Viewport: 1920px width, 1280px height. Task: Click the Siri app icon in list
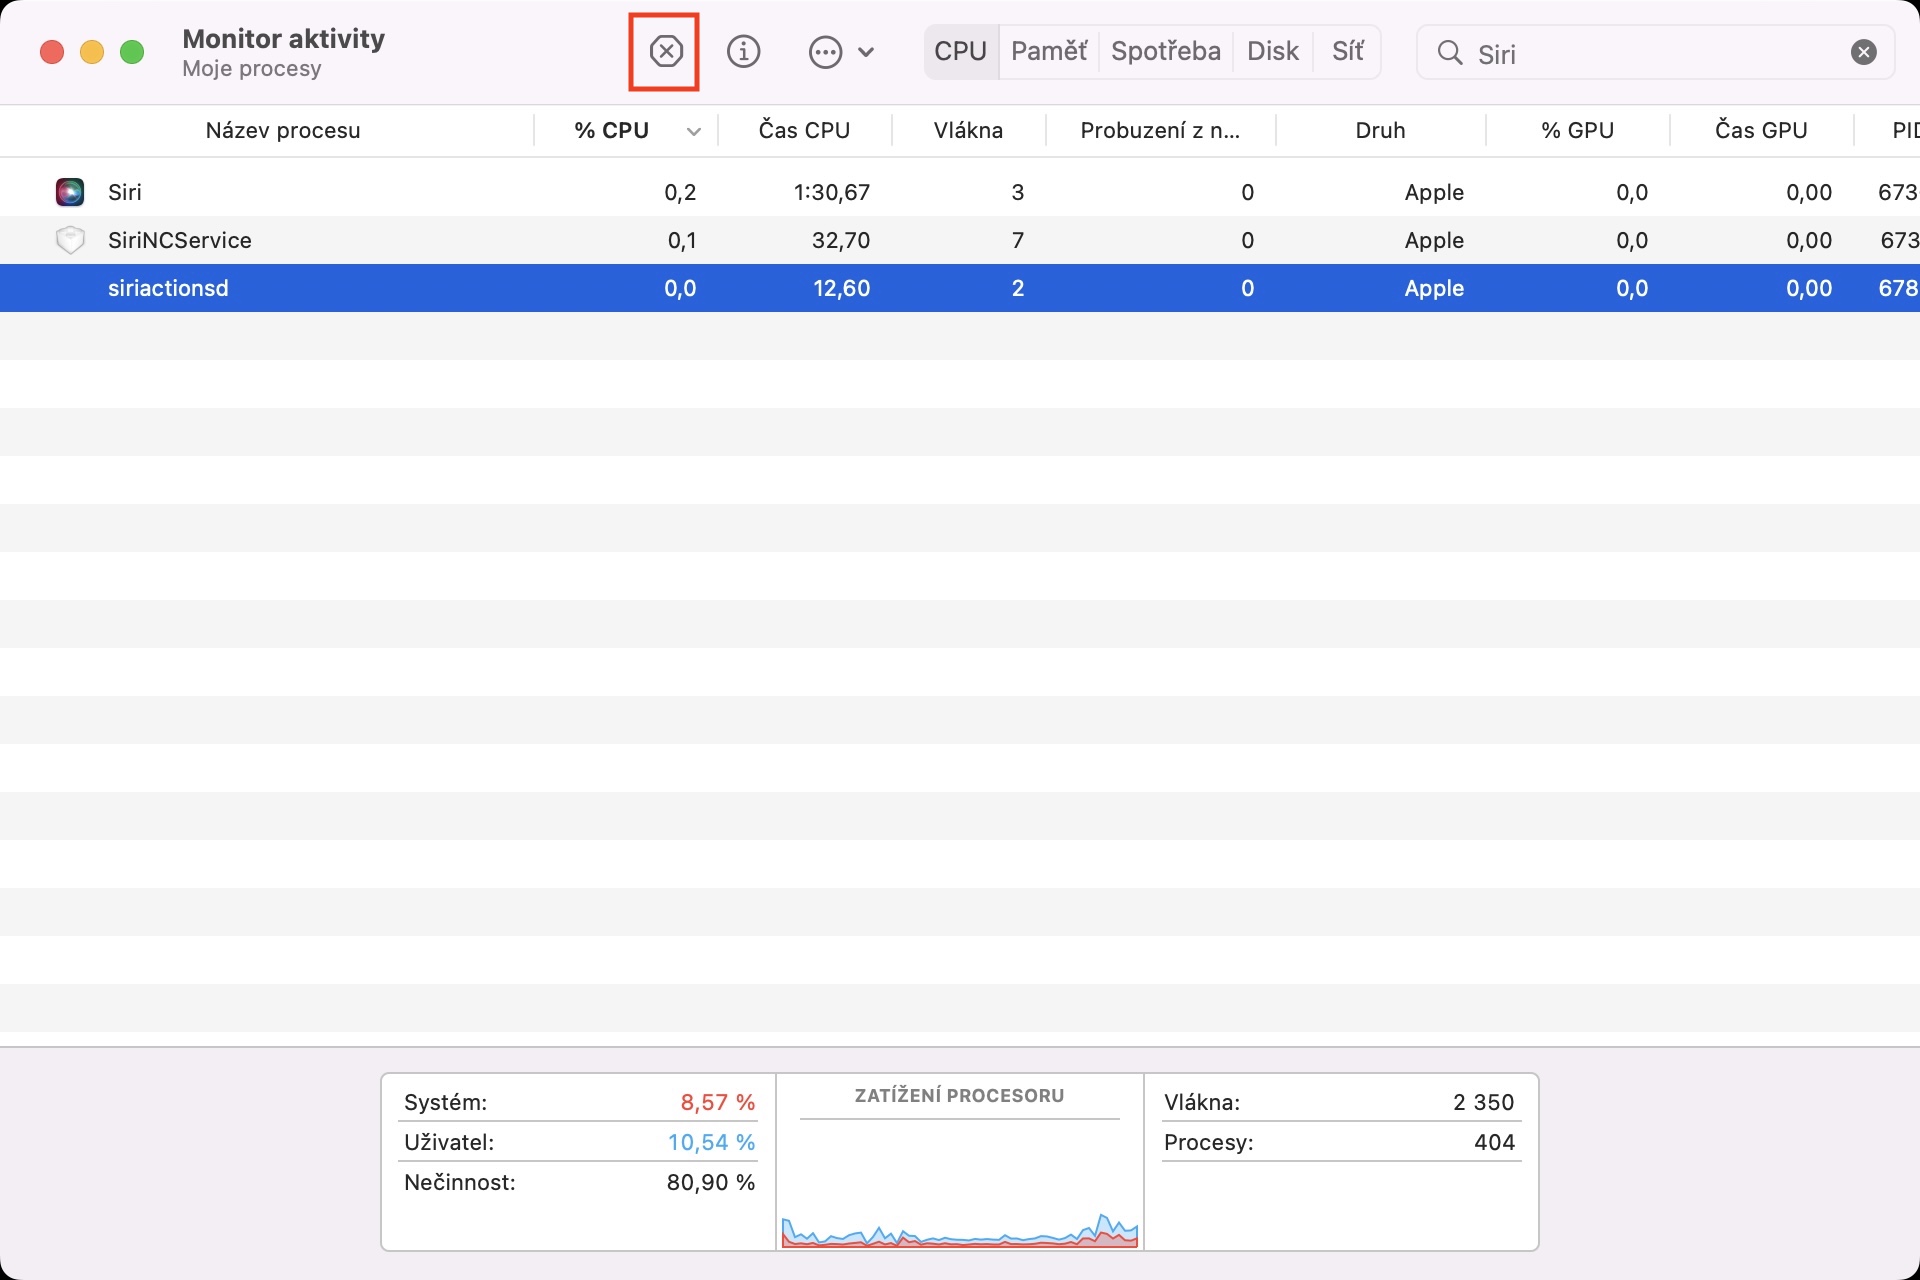(70, 192)
